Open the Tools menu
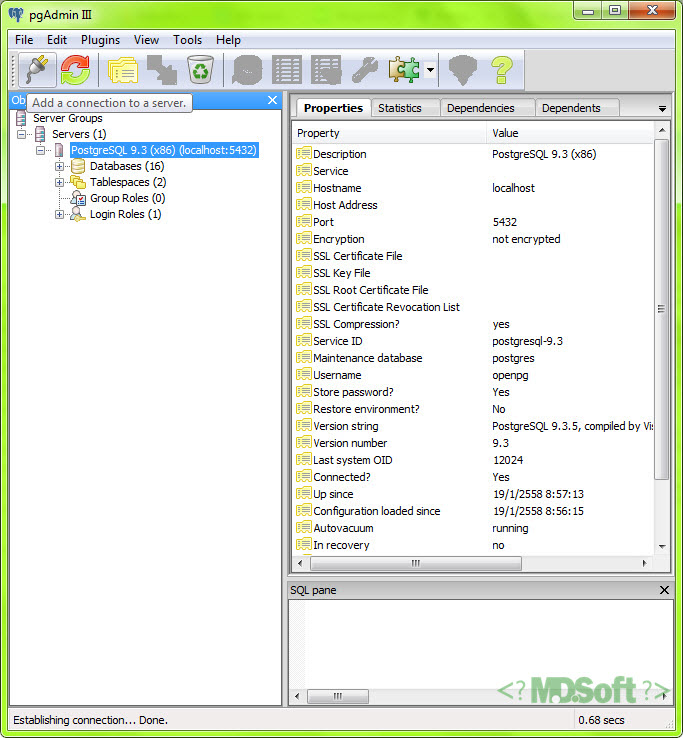The width and height of the screenshot is (683, 738). [x=187, y=40]
